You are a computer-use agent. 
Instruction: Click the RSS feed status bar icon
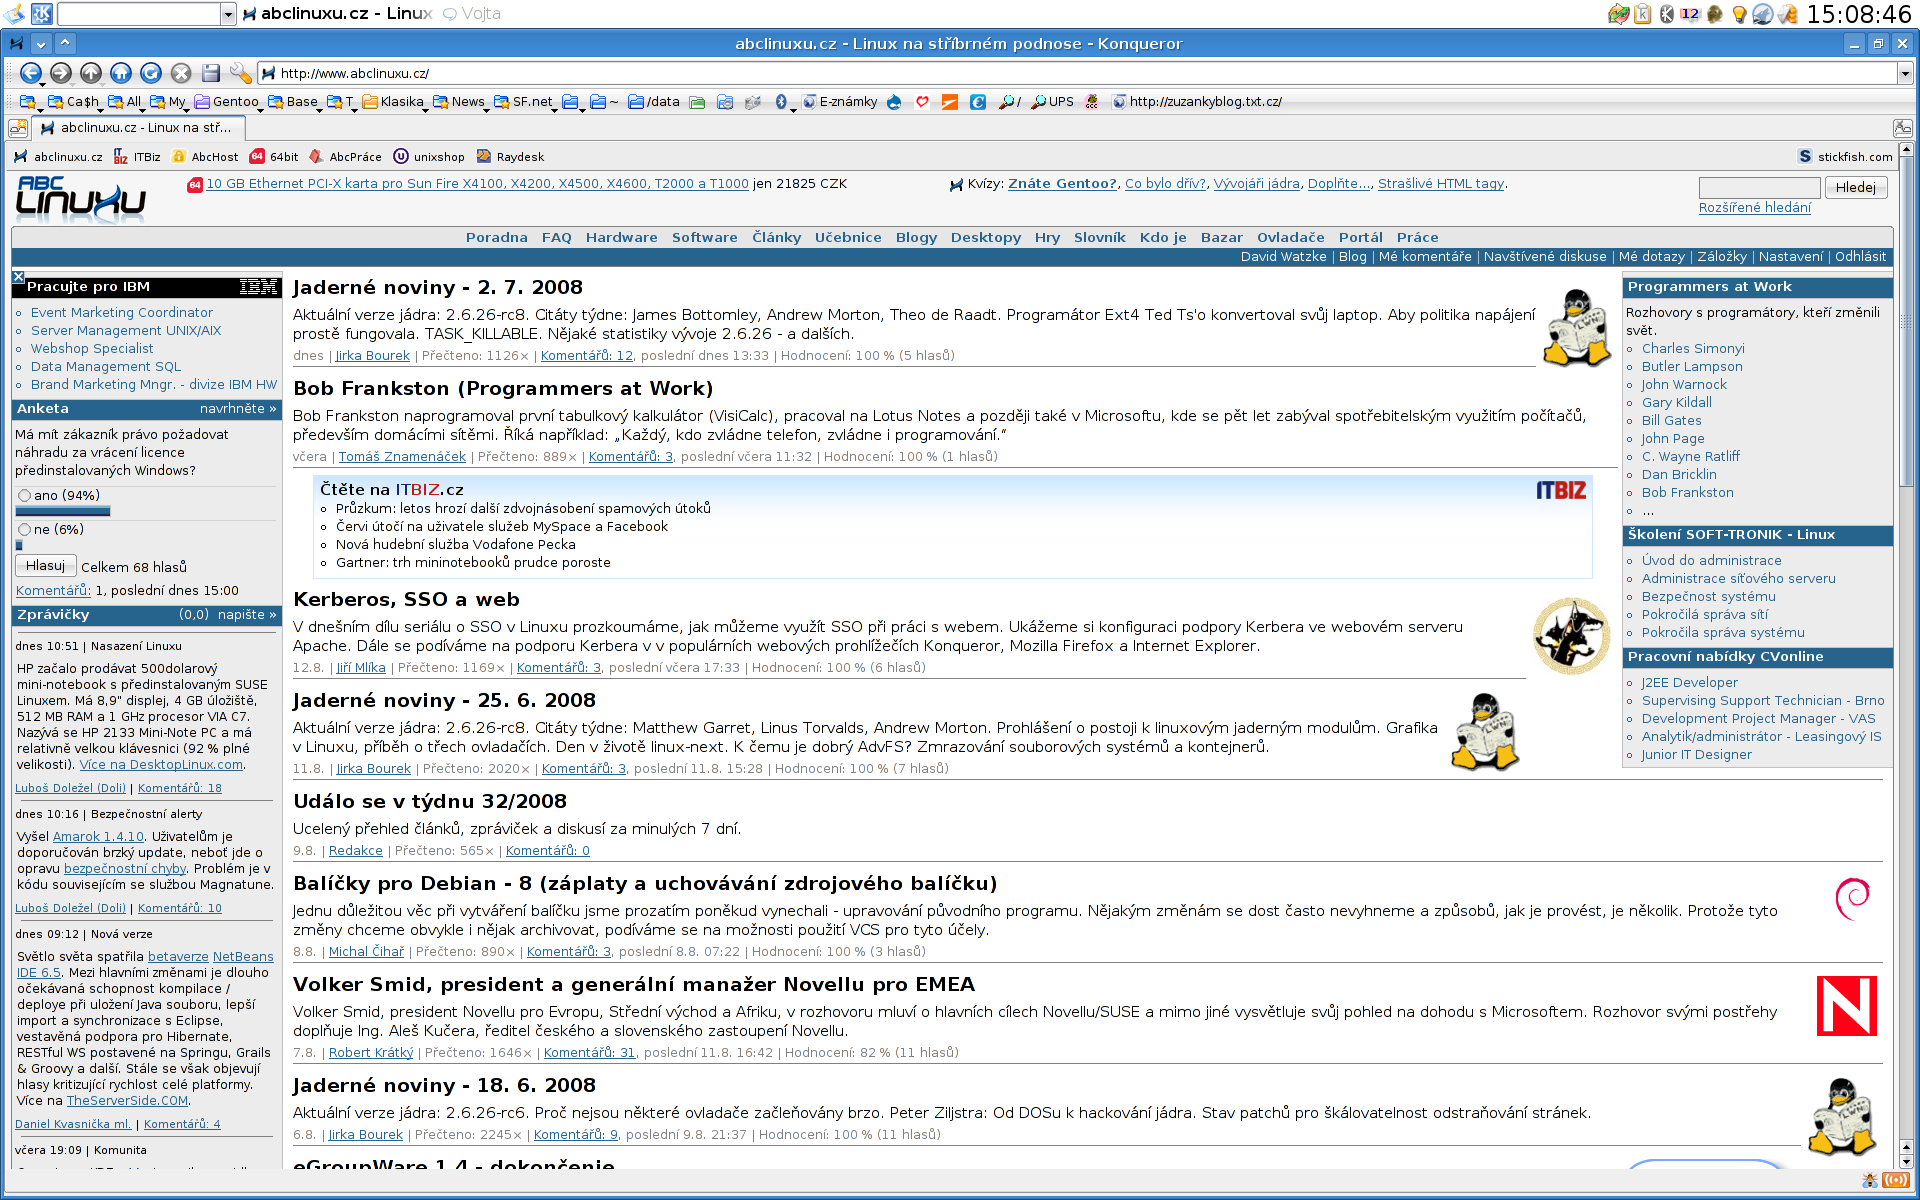tap(1896, 1180)
